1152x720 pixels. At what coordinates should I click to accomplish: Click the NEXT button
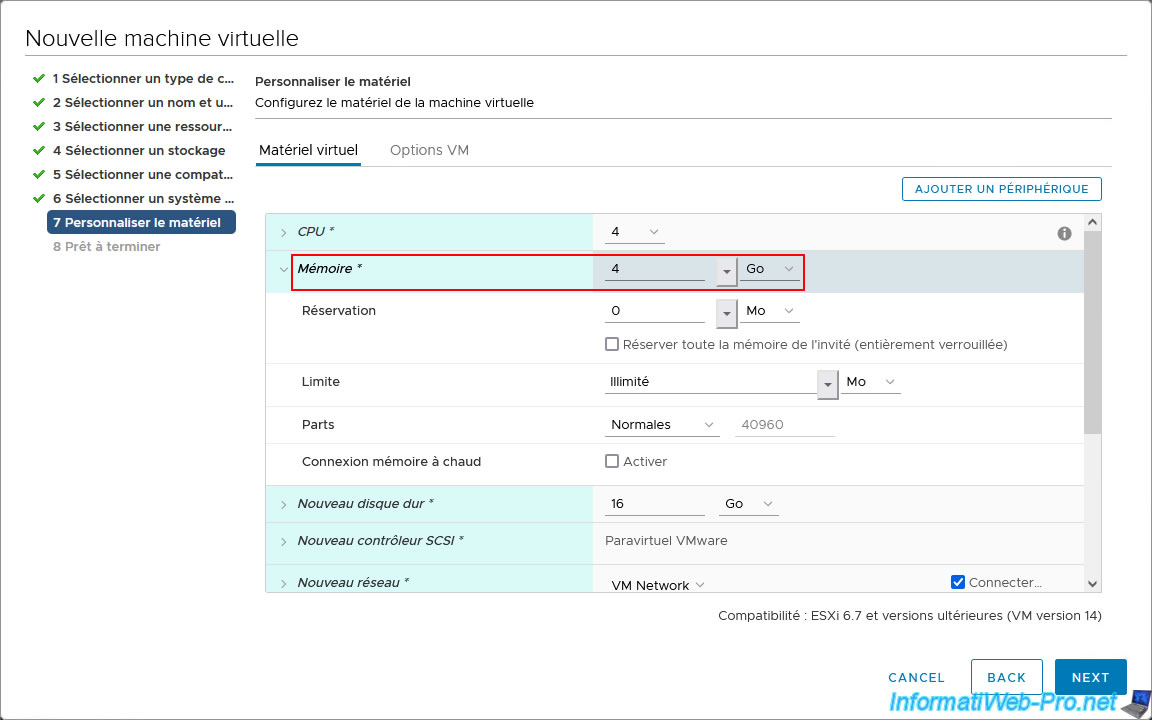[x=1090, y=677]
